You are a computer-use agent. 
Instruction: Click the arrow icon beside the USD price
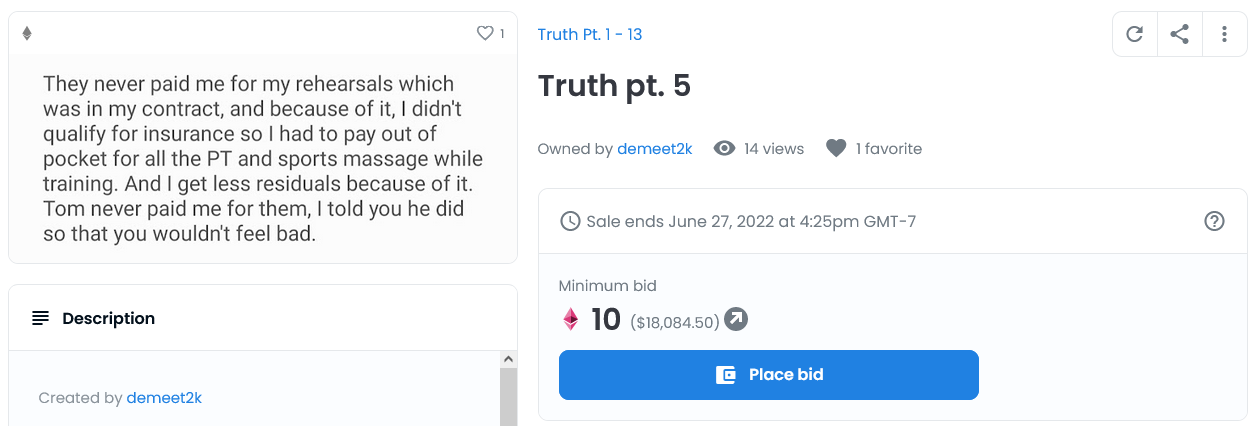[736, 319]
